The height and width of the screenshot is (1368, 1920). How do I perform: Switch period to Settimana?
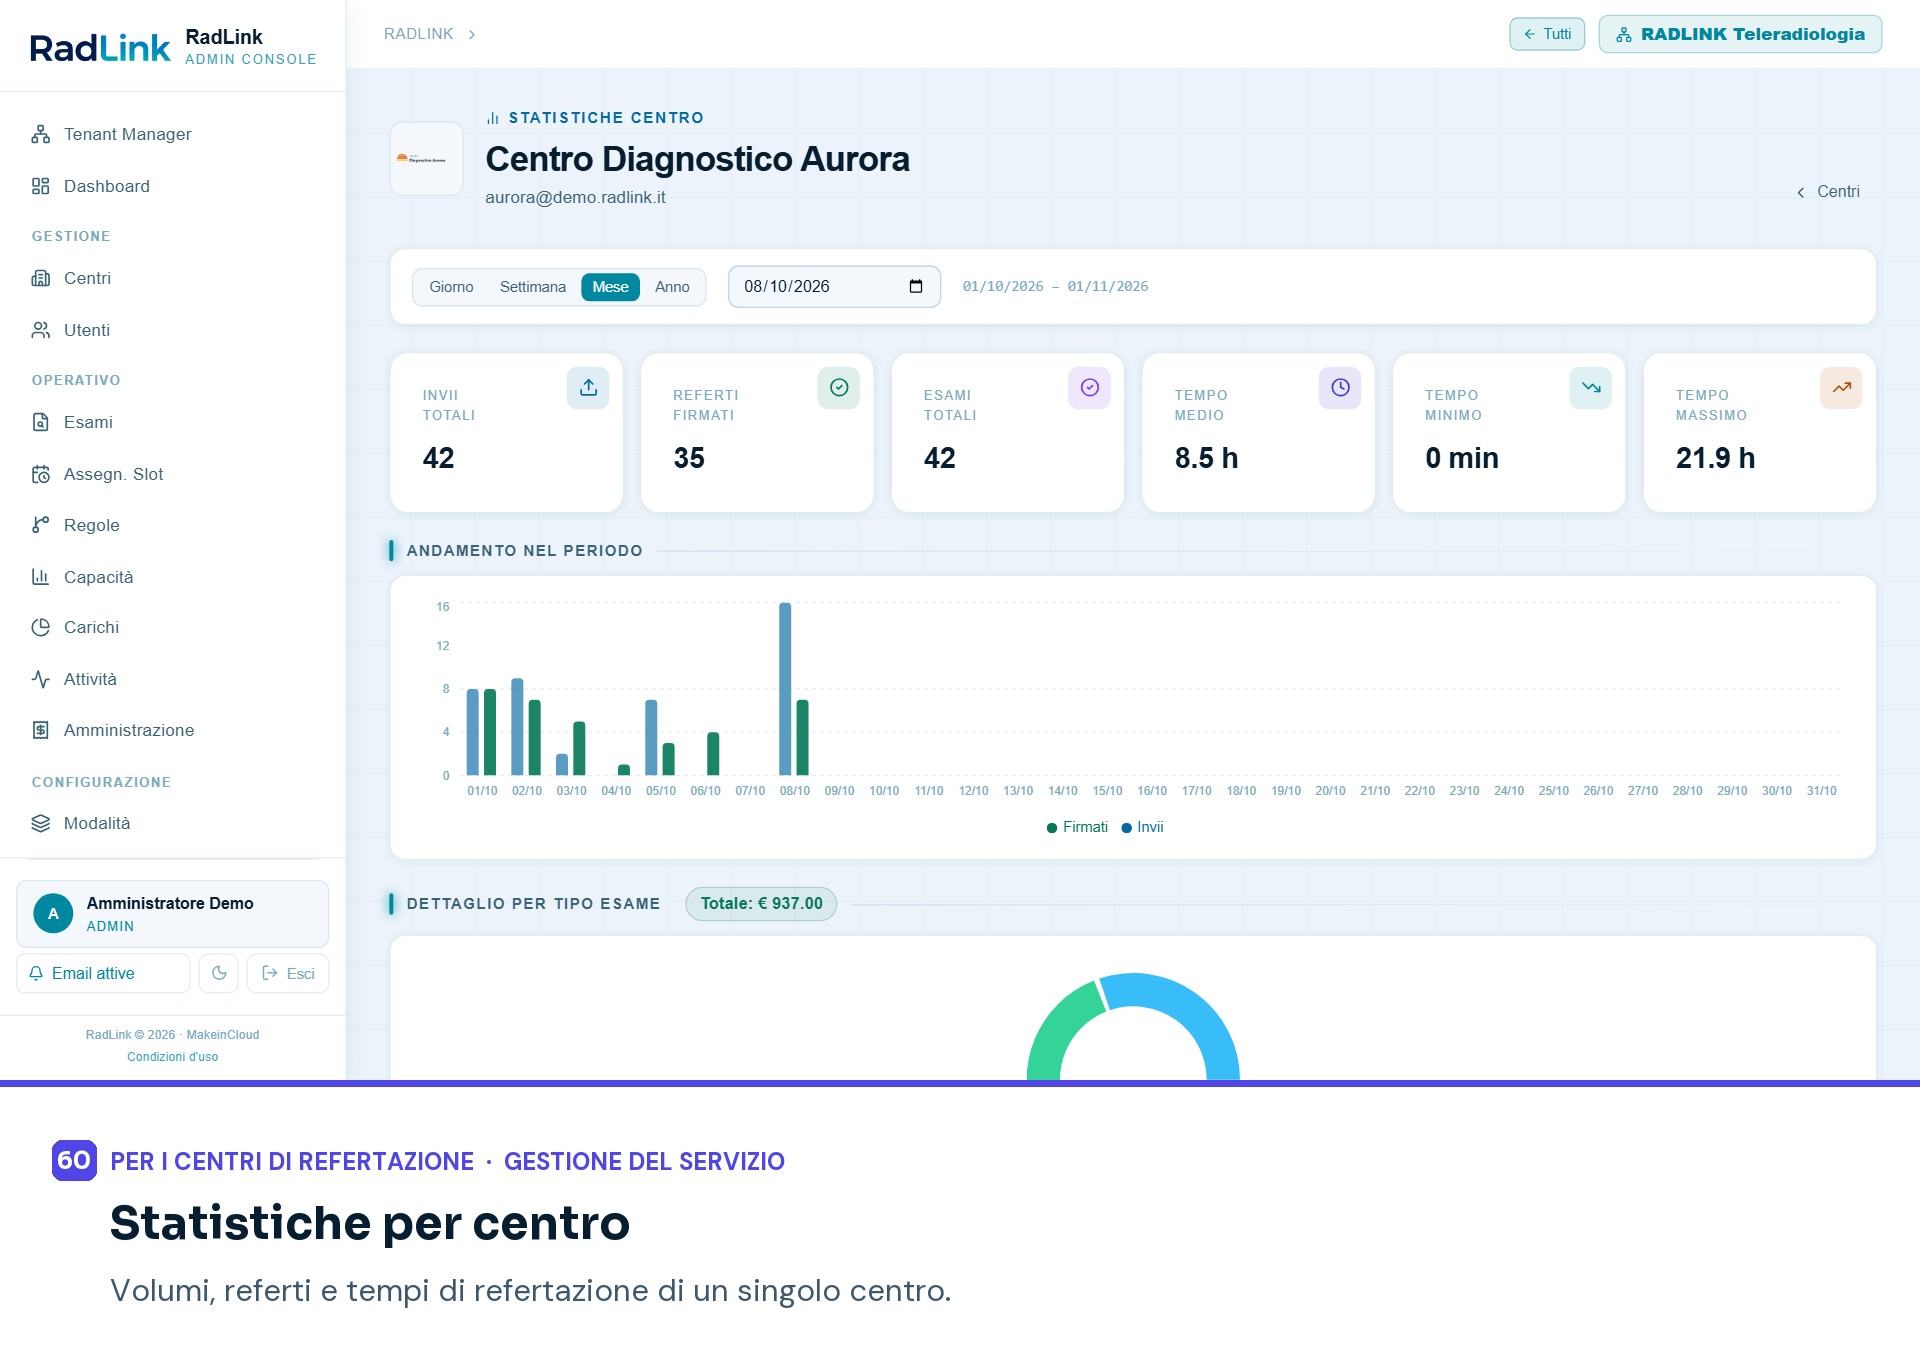(x=533, y=287)
